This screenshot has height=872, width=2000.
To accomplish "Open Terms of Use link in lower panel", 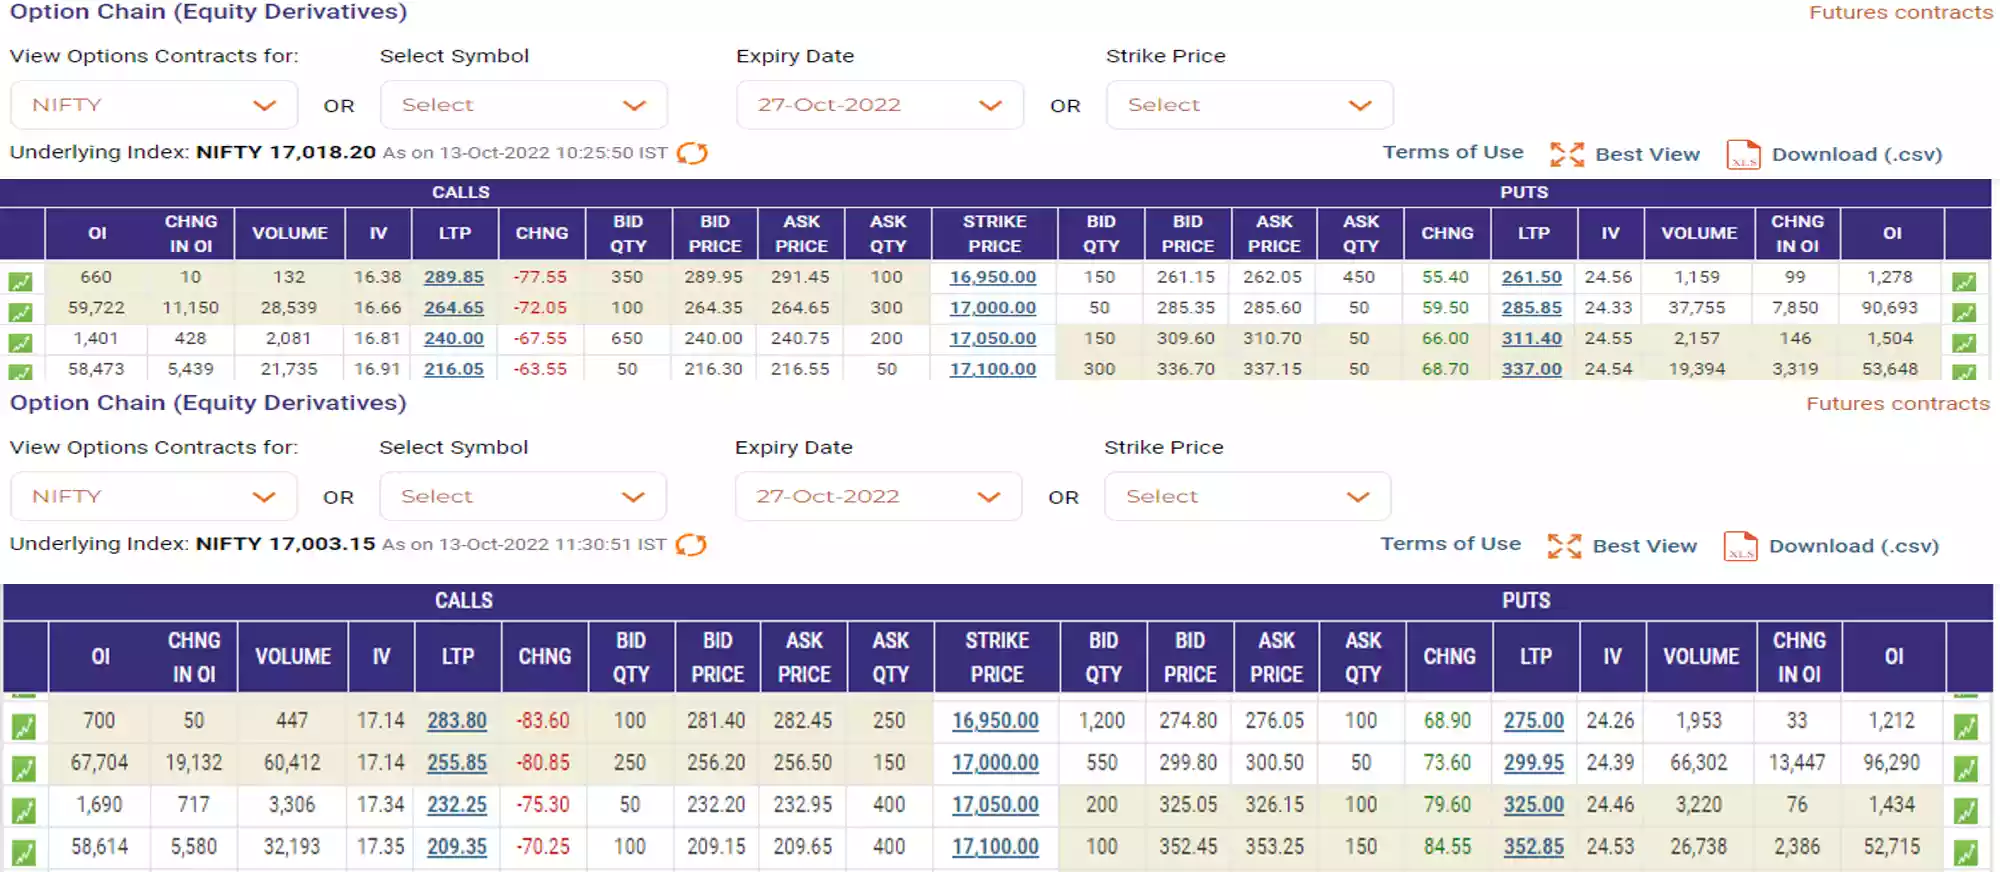I will click(x=1450, y=544).
